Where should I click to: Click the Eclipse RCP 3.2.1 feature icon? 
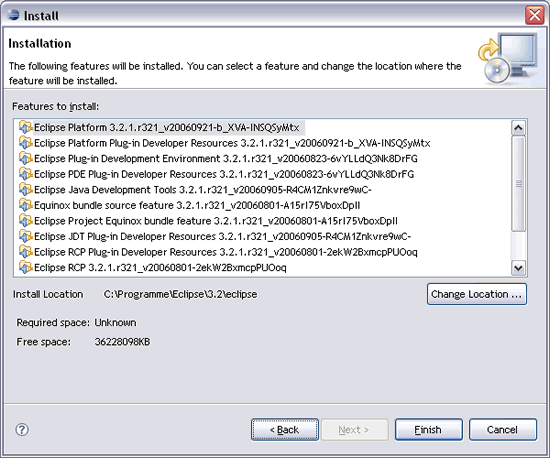pyautogui.click(x=25, y=268)
